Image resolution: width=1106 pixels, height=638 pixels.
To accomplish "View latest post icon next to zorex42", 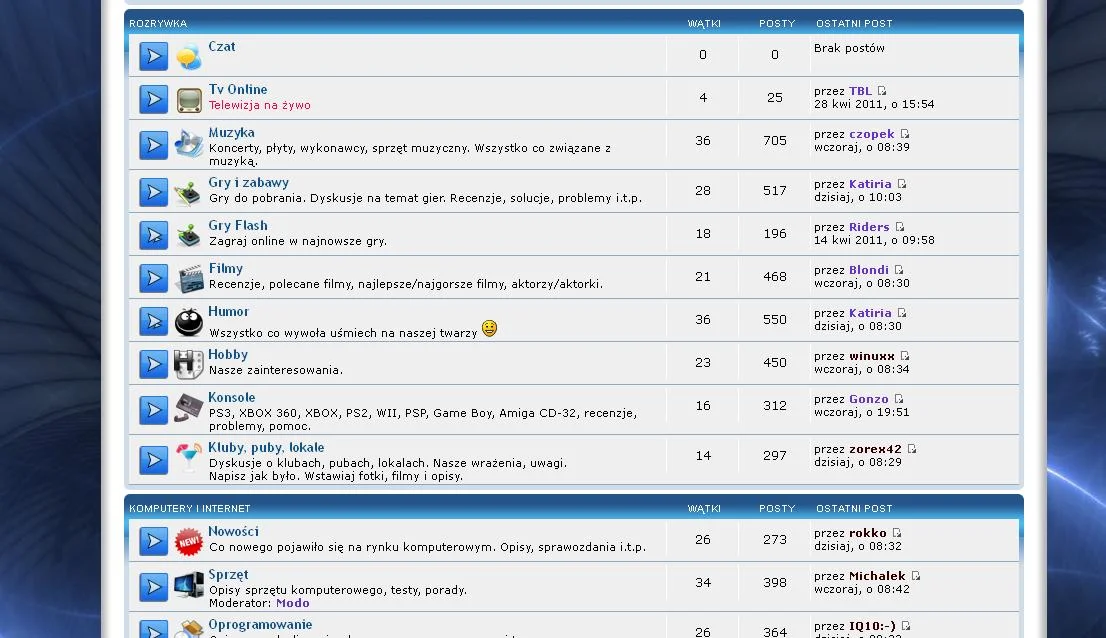I will [912, 449].
